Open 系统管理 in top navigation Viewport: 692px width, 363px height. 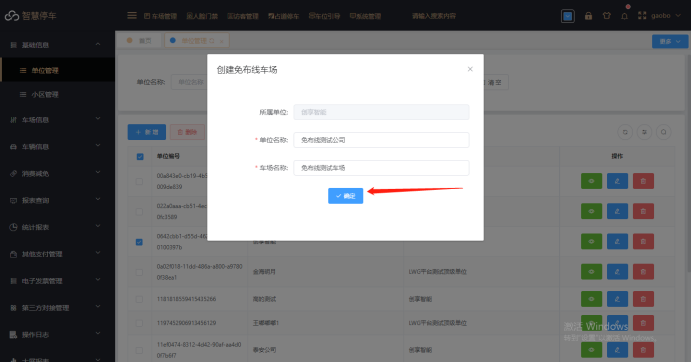365,16
